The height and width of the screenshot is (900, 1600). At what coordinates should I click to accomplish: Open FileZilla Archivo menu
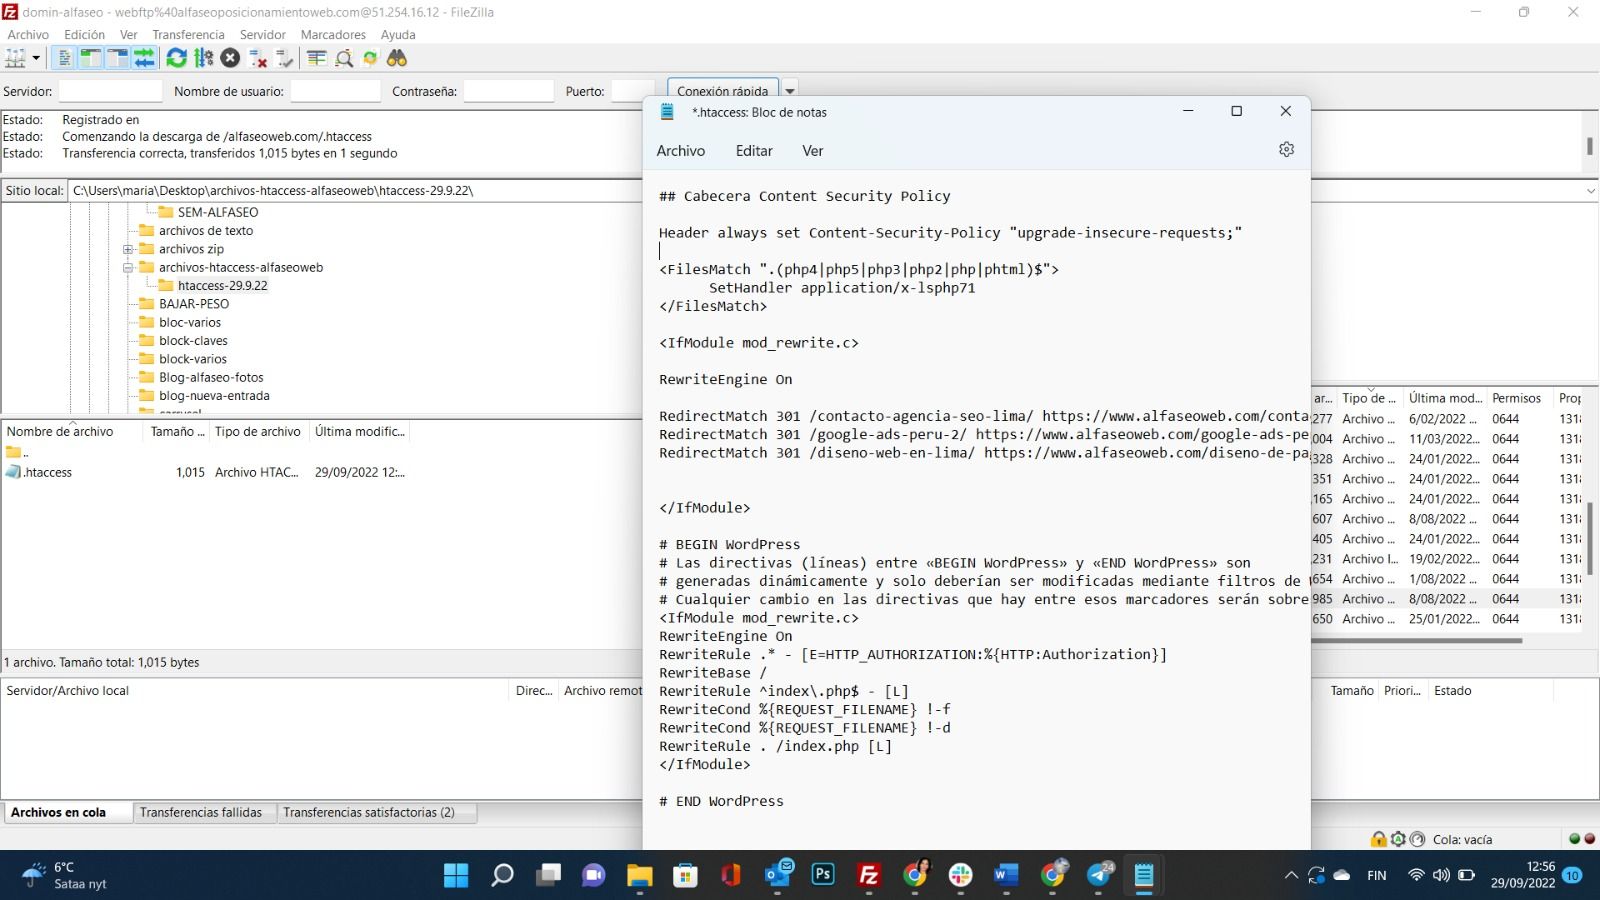click(x=28, y=34)
